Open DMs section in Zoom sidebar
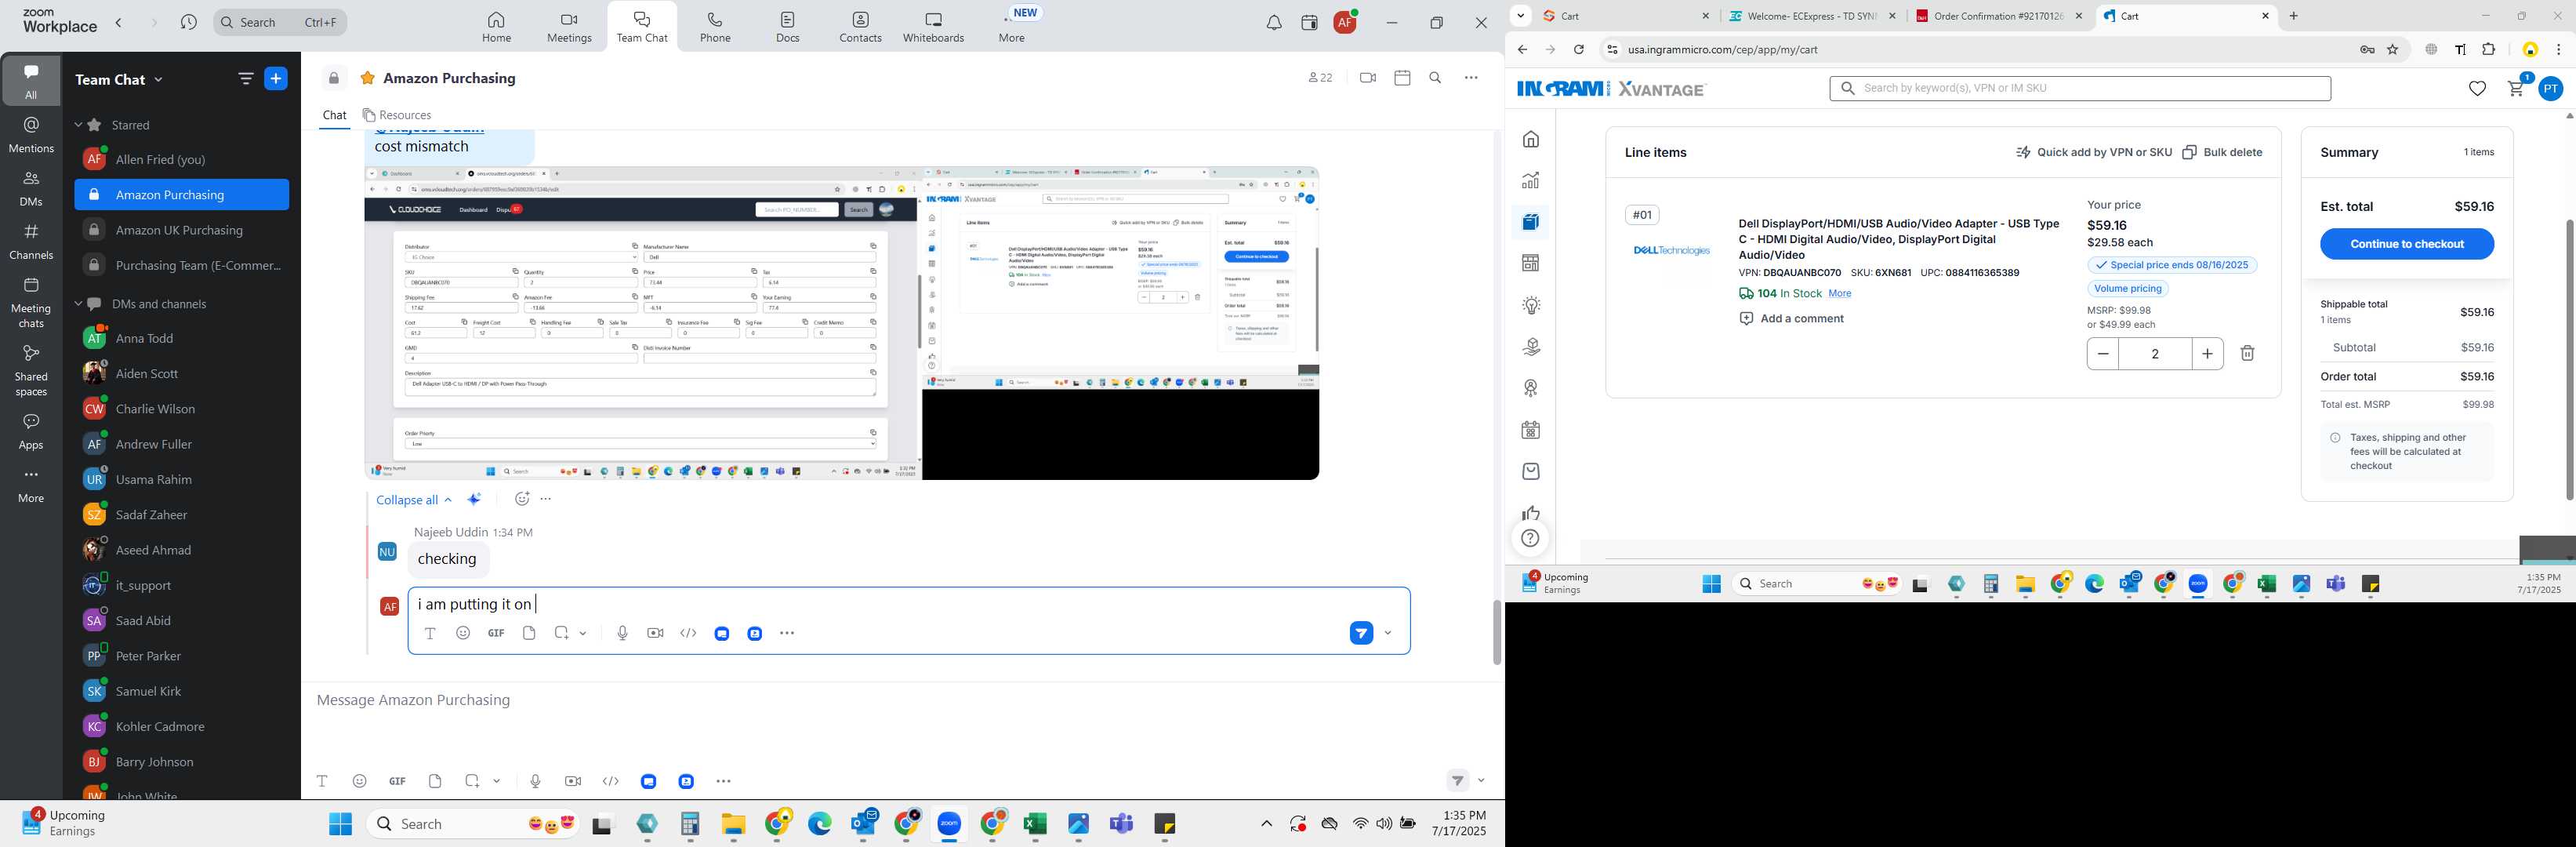 pos(31,188)
